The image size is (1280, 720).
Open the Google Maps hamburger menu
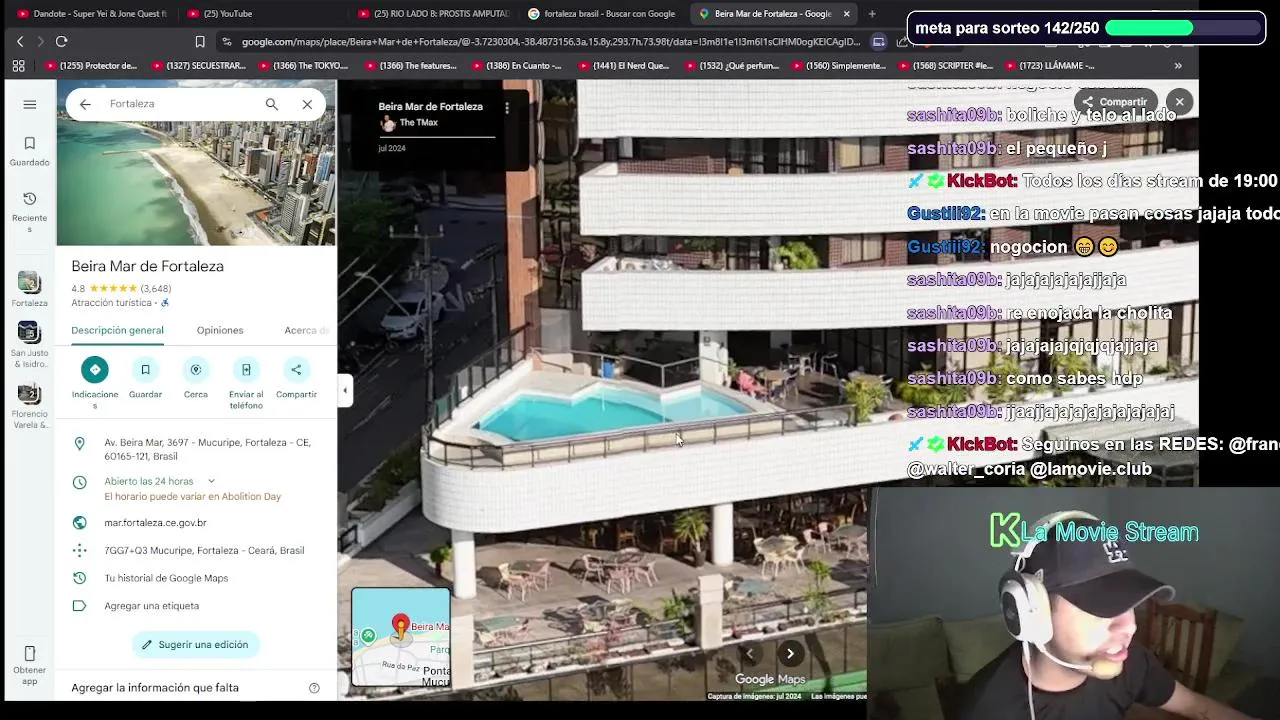30,104
